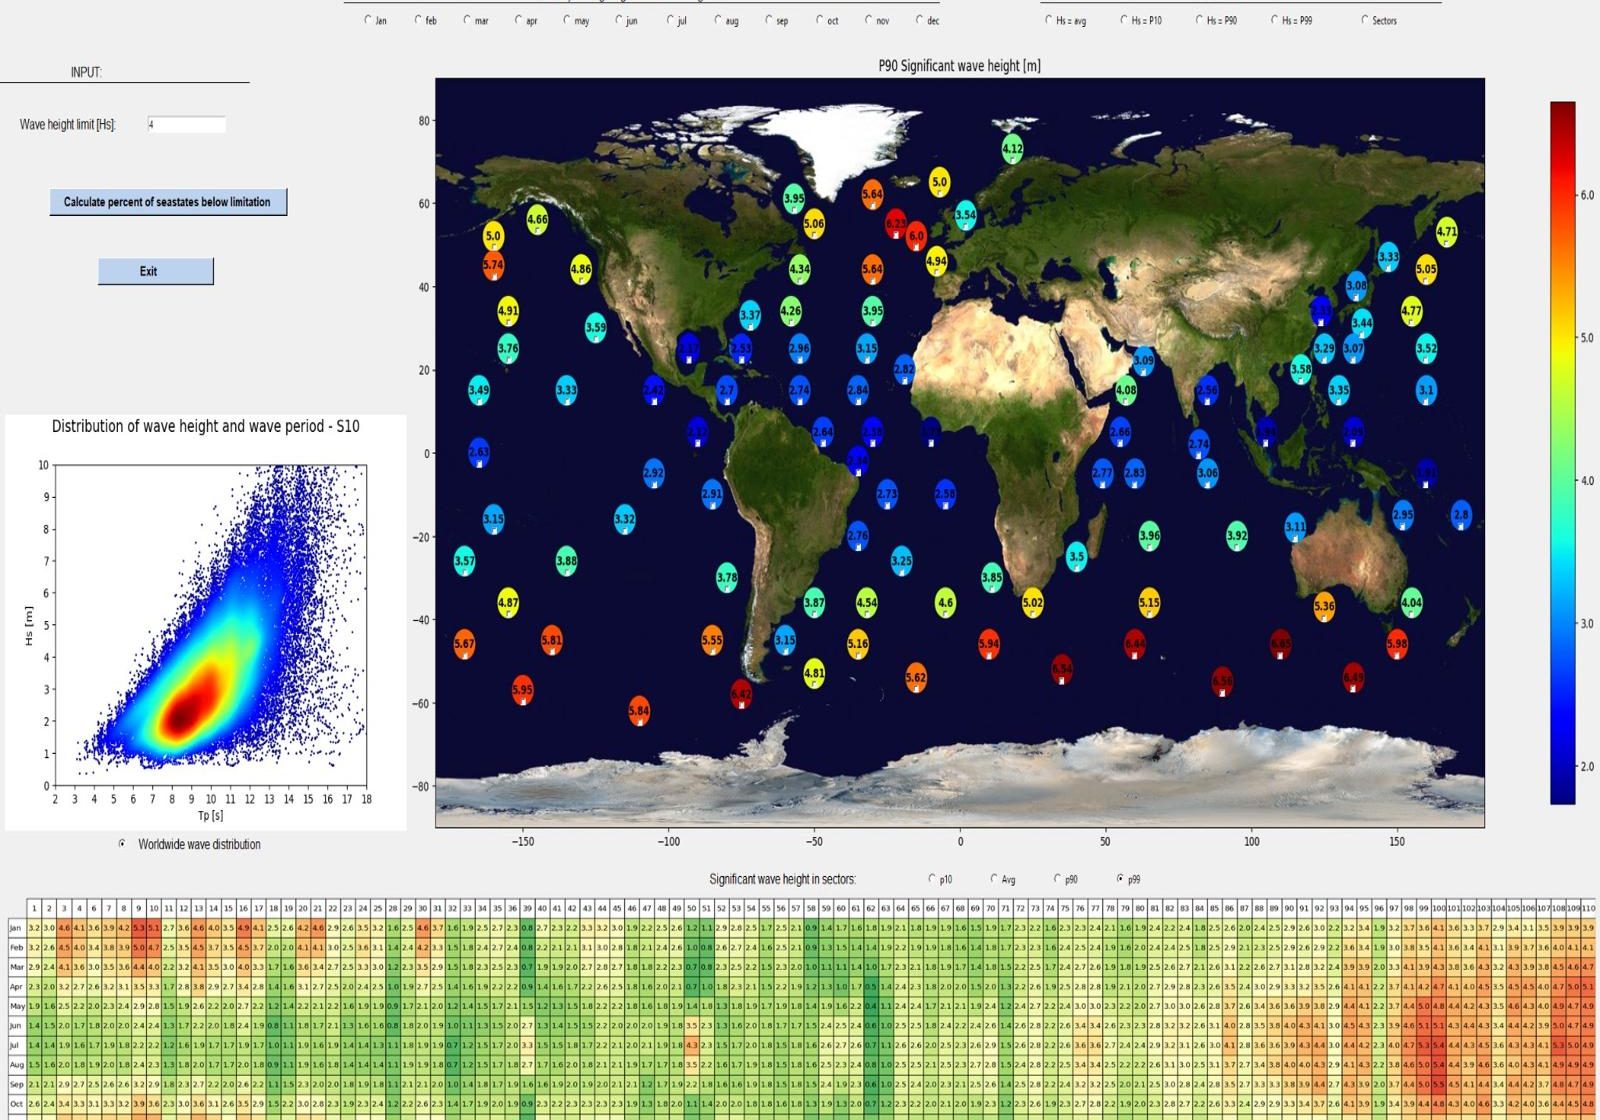Select the 4.91 Pacific marker

pyautogui.click(x=508, y=311)
